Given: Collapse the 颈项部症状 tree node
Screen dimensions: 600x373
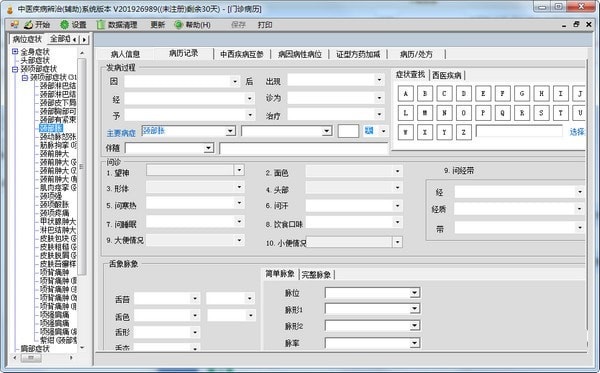Looking at the screenshot, I should (15, 69).
